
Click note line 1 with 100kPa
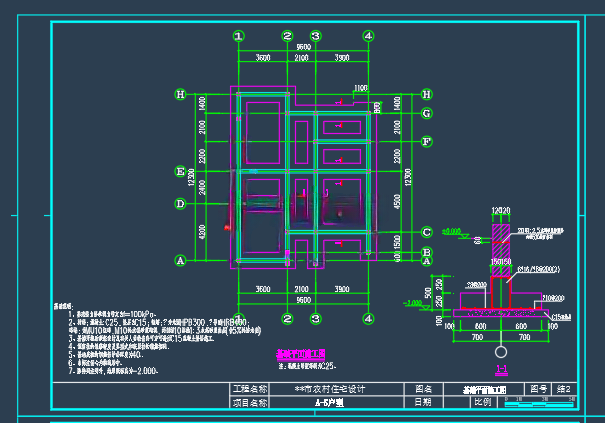pos(112,315)
